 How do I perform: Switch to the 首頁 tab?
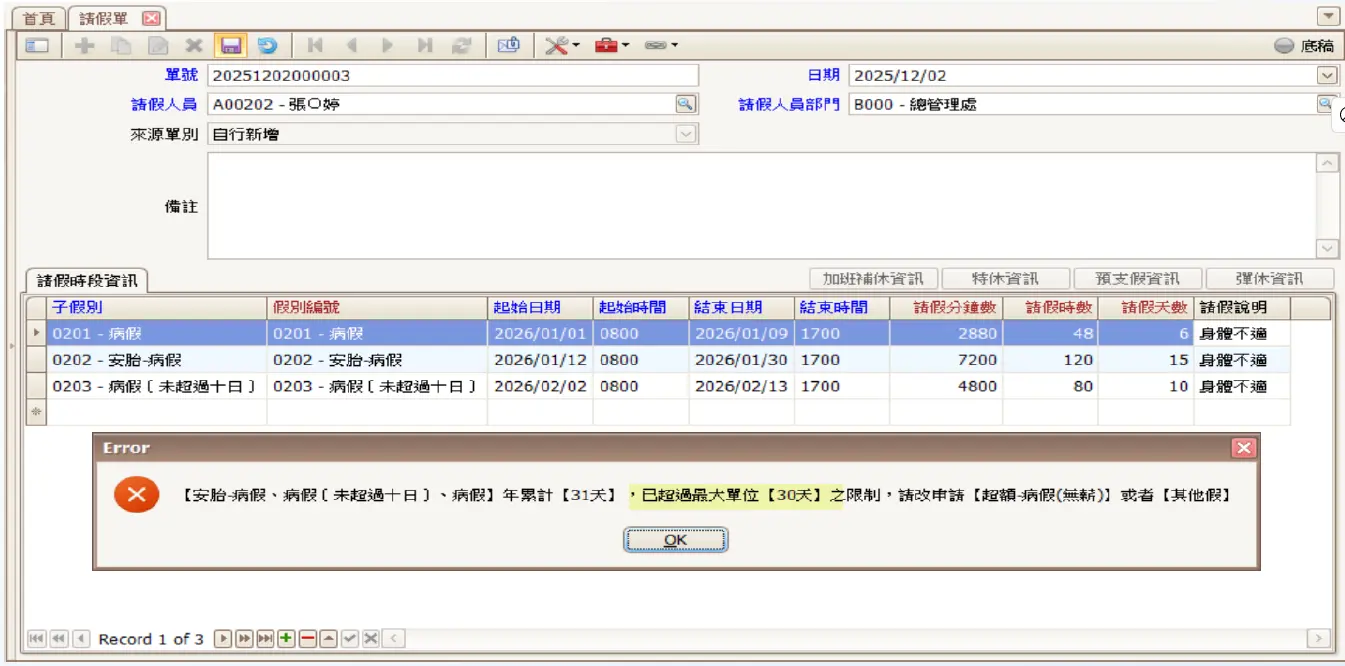point(40,19)
